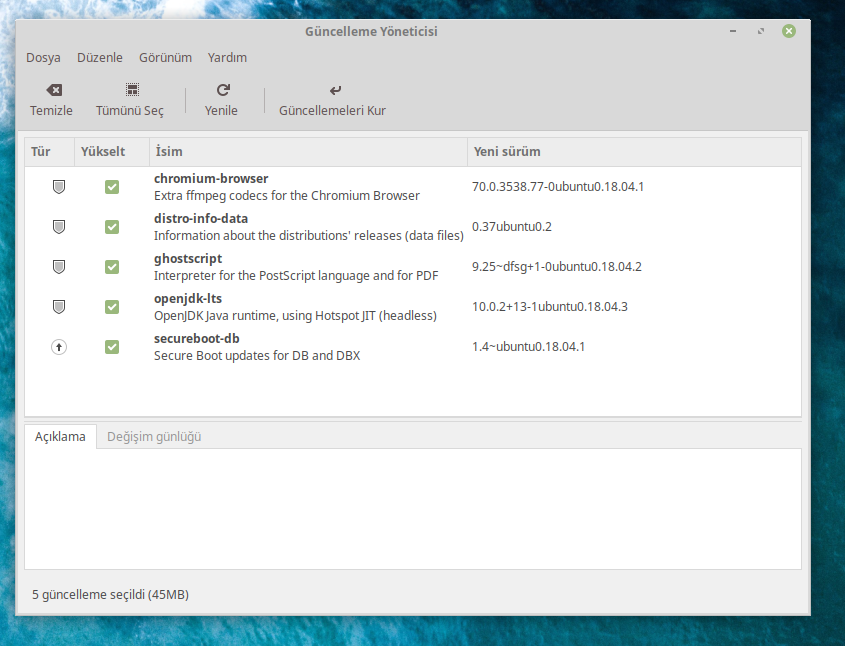The width and height of the screenshot is (845, 646).
Task: Click the 'Interpreter for the PostScript language' description
Action: point(296,275)
